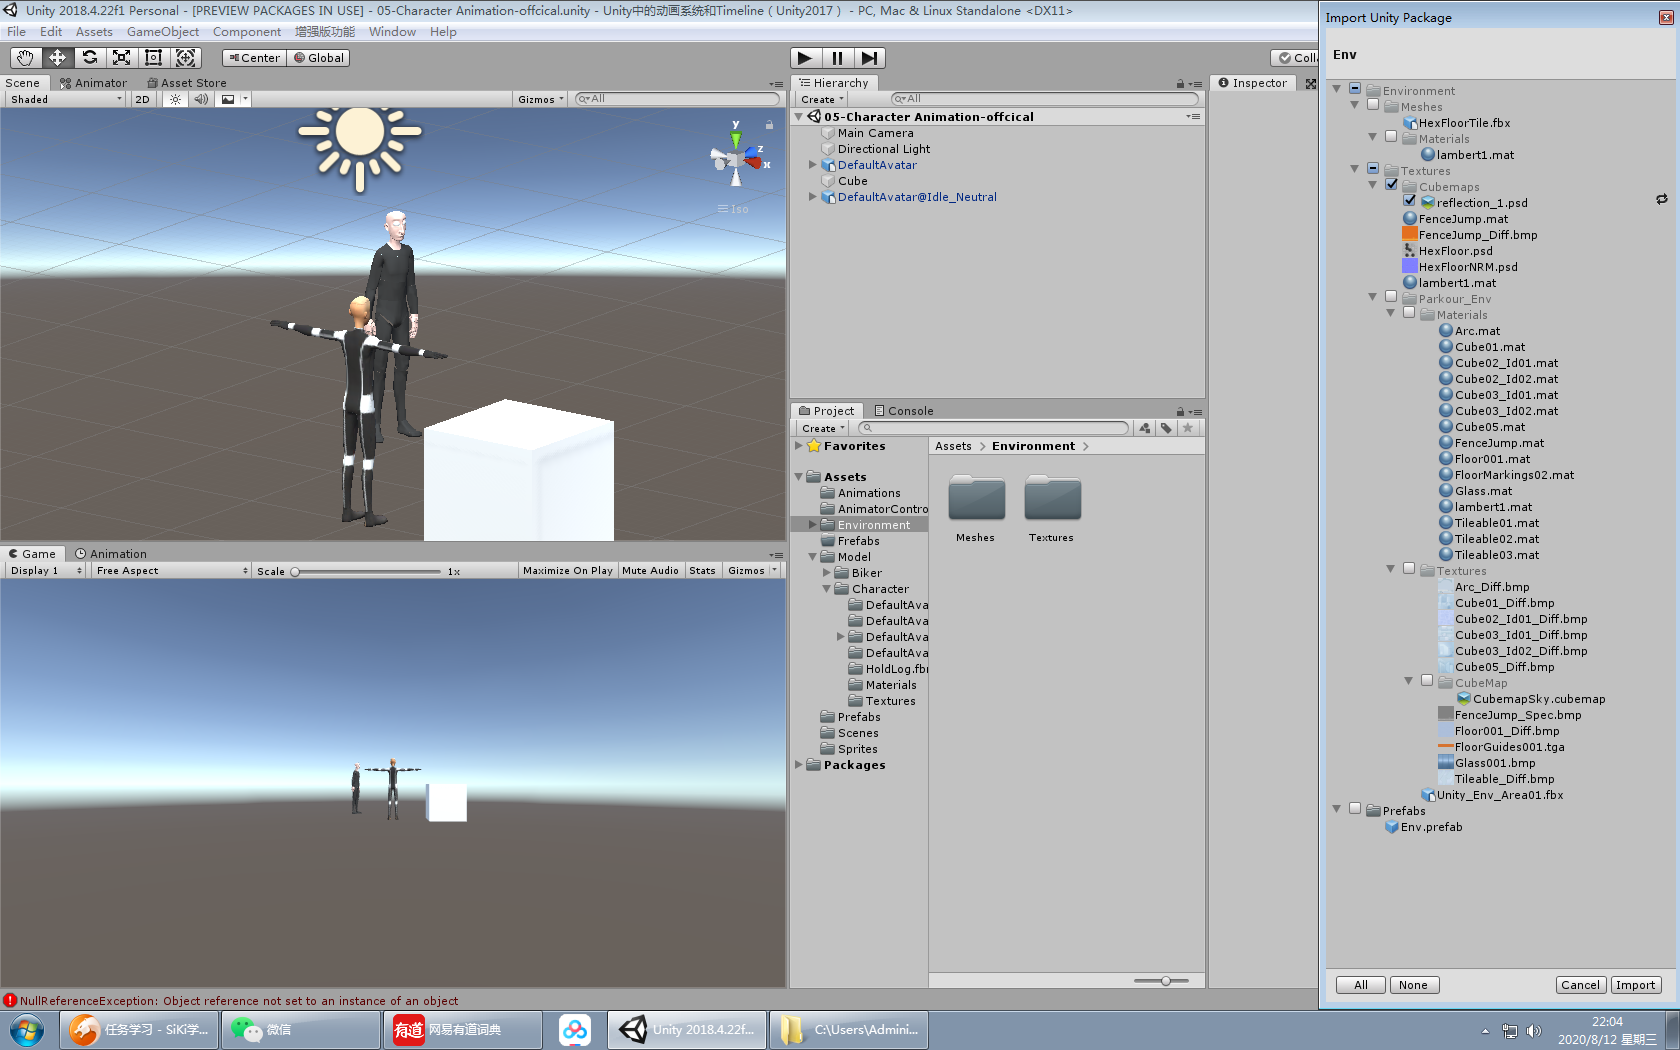Switch to the Animation tab
Image resolution: width=1680 pixels, height=1050 pixels.
point(111,554)
